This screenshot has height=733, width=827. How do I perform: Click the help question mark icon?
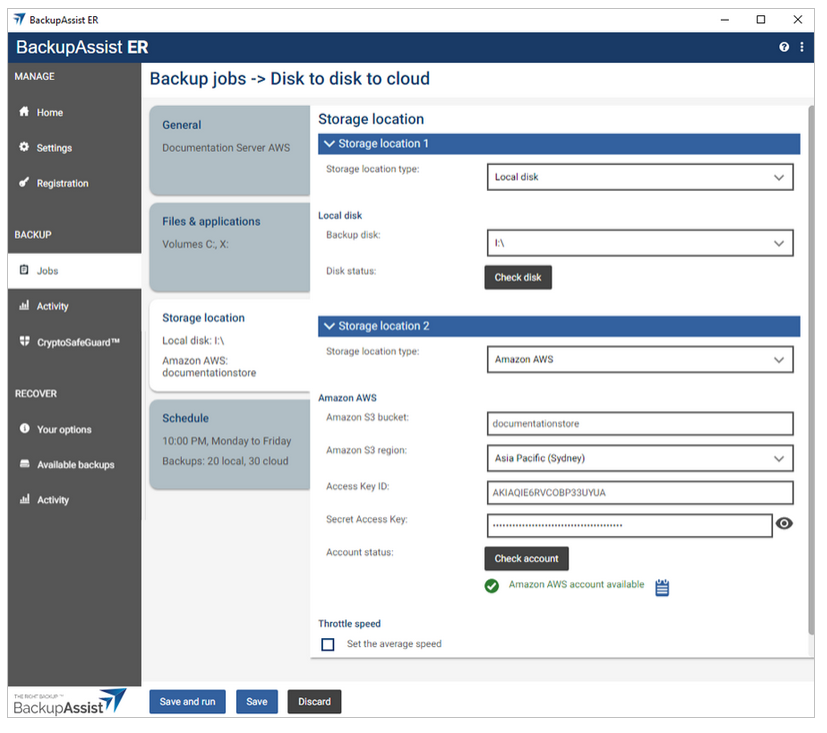[x=784, y=47]
